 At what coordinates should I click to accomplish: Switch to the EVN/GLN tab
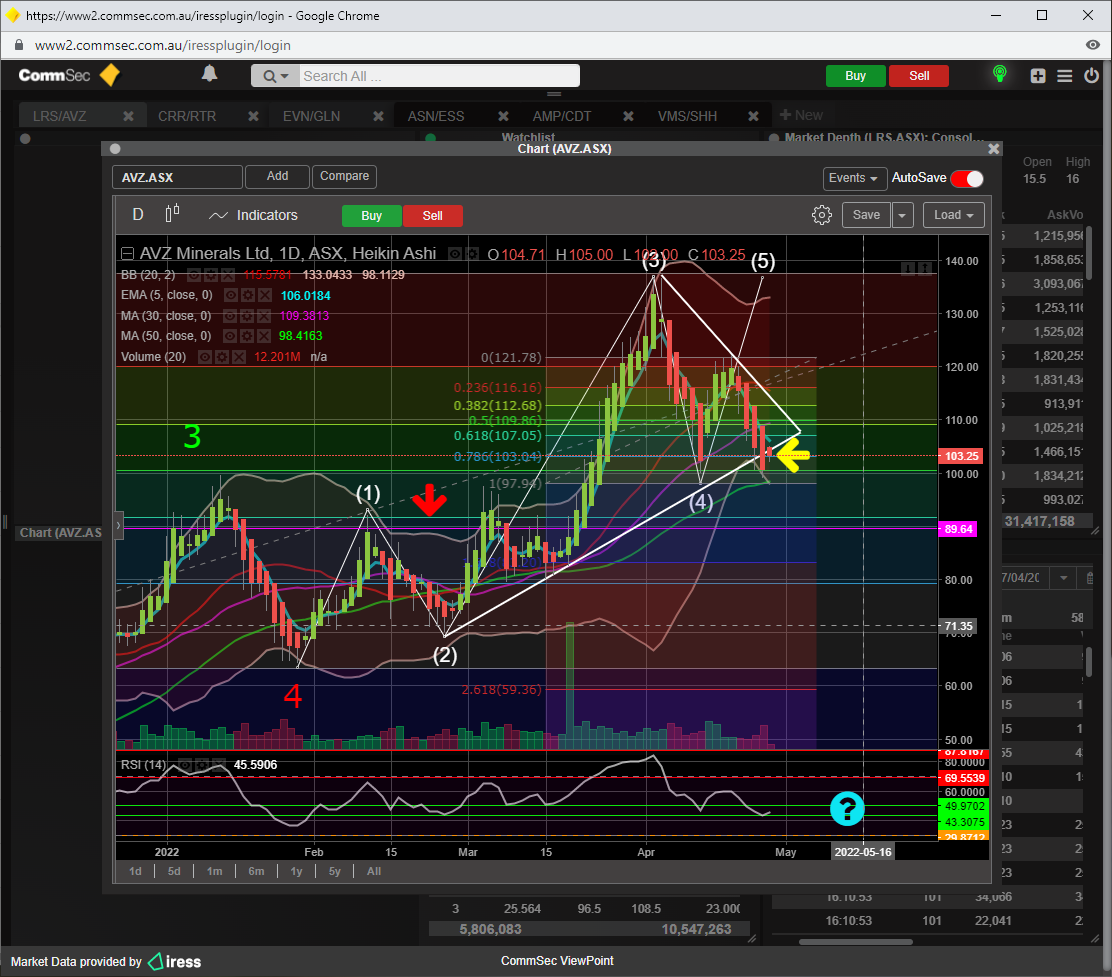point(311,116)
